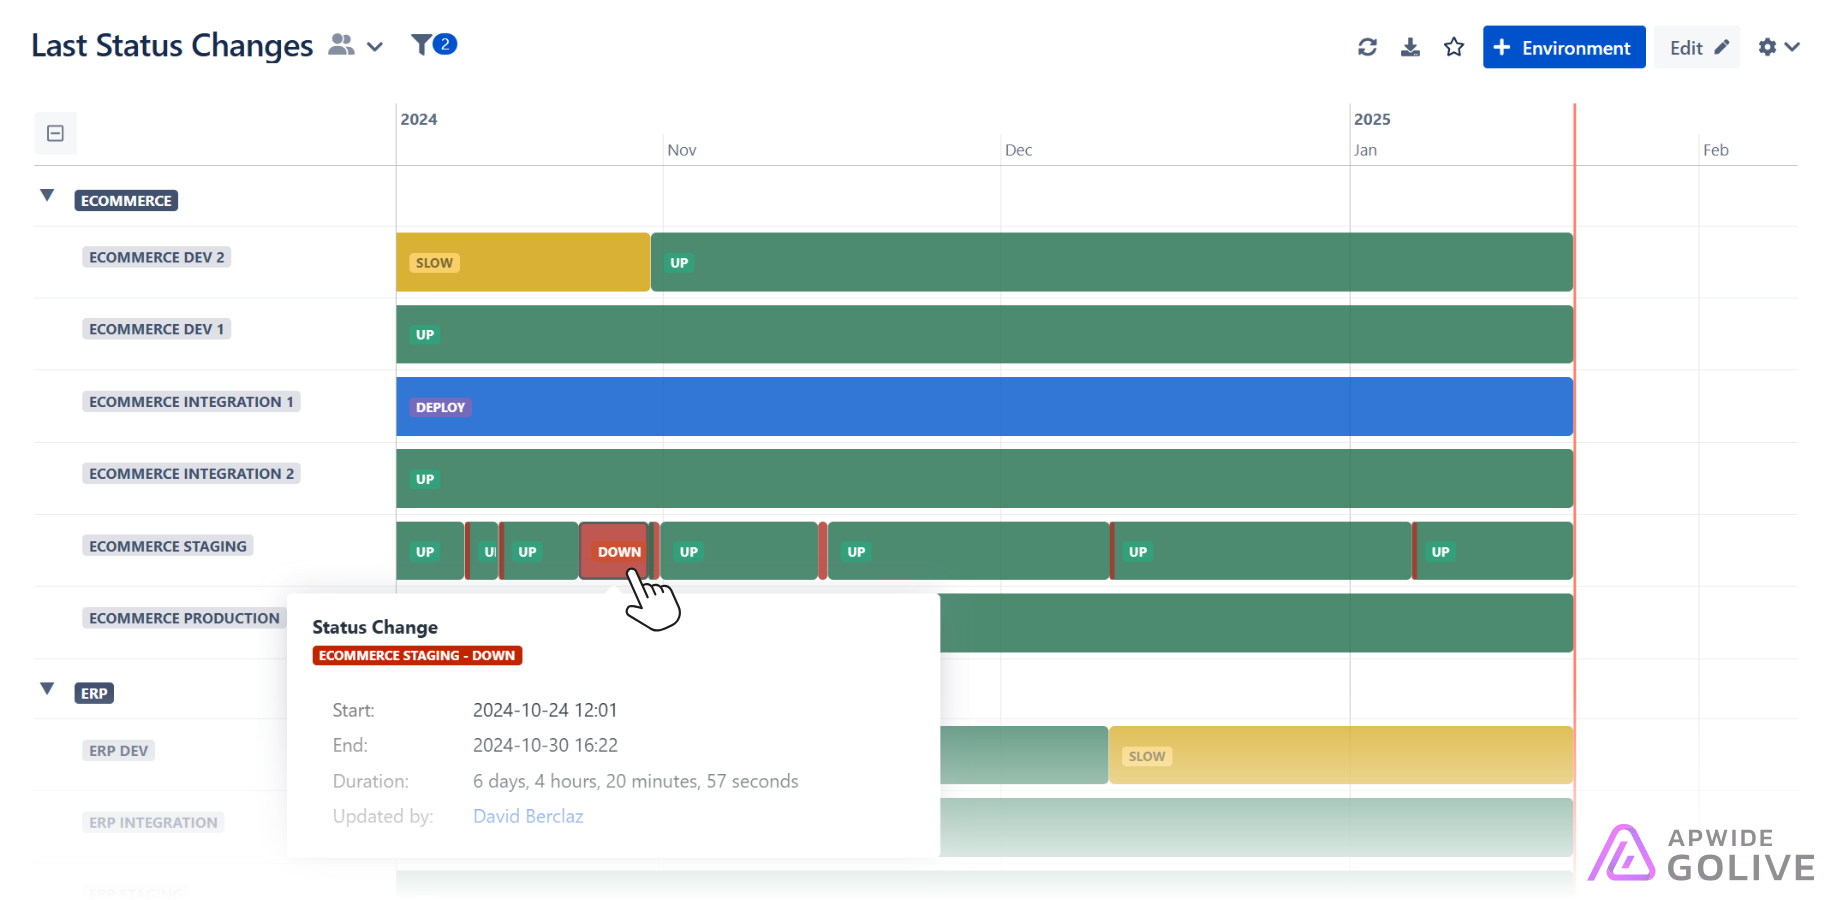Click the refresh timeline icon
The image size is (1840, 900).
pyautogui.click(x=1367, y=47)
